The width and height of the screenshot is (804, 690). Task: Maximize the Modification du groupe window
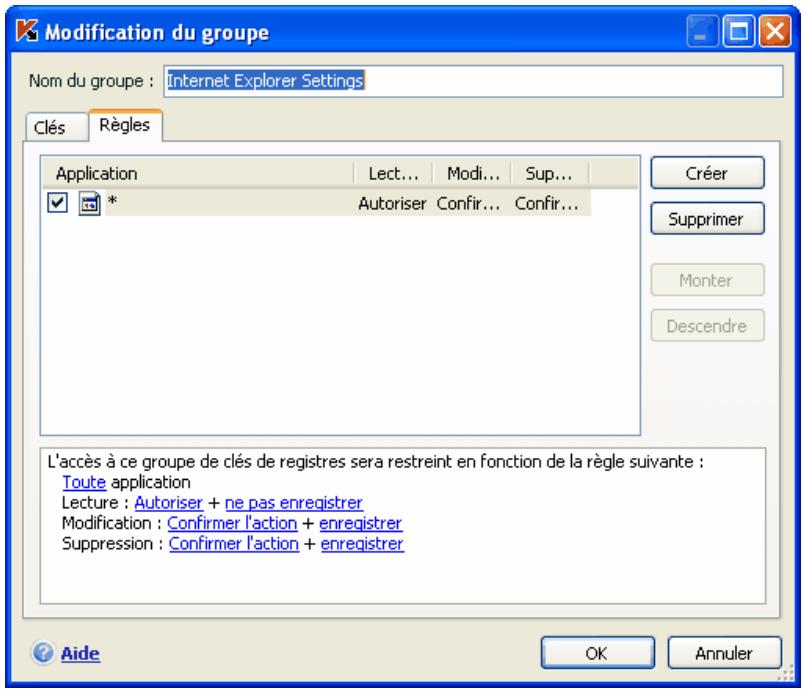tap(739, 31)
